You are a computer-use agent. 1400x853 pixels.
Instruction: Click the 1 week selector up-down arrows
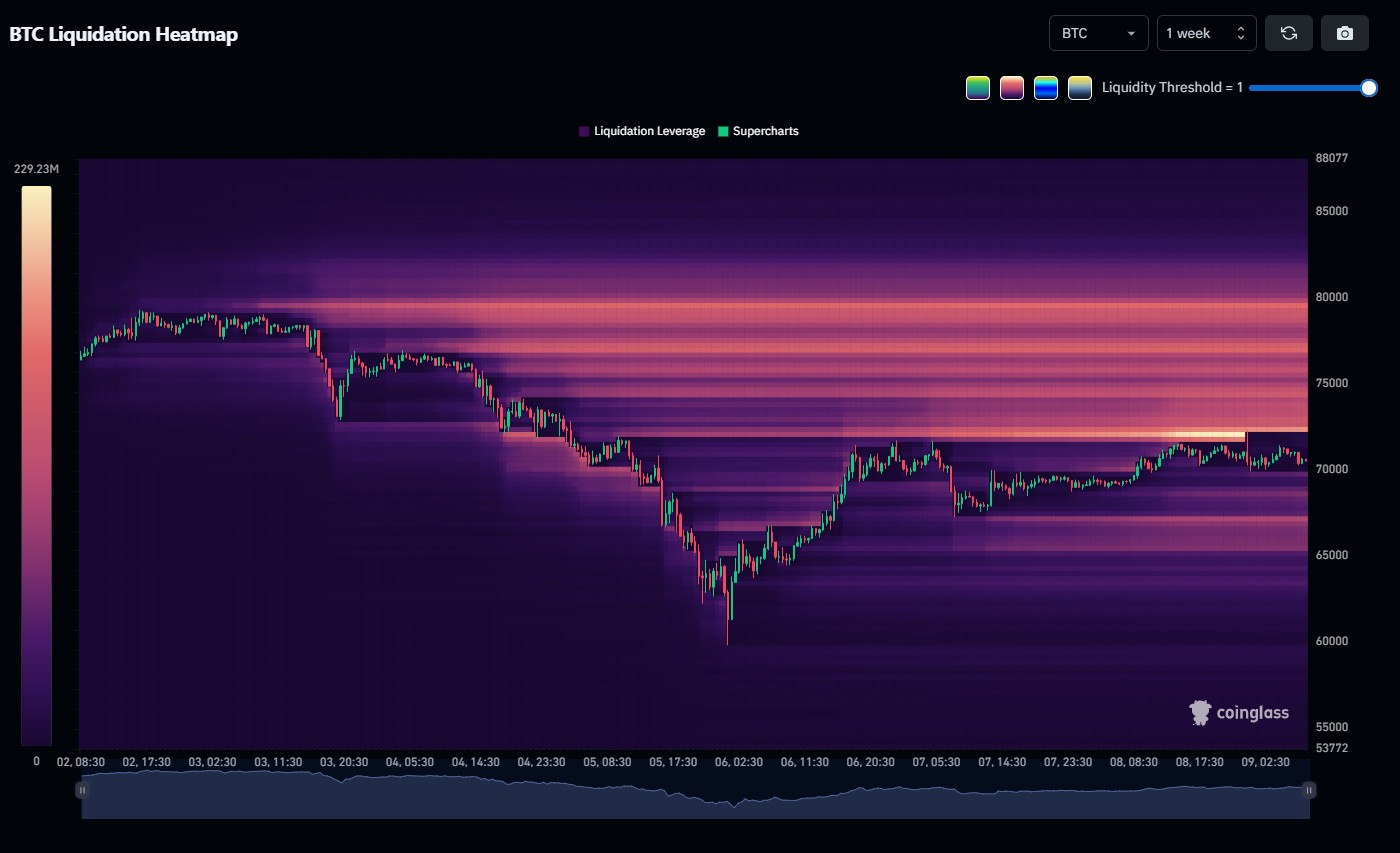[x=1240, y=33]
